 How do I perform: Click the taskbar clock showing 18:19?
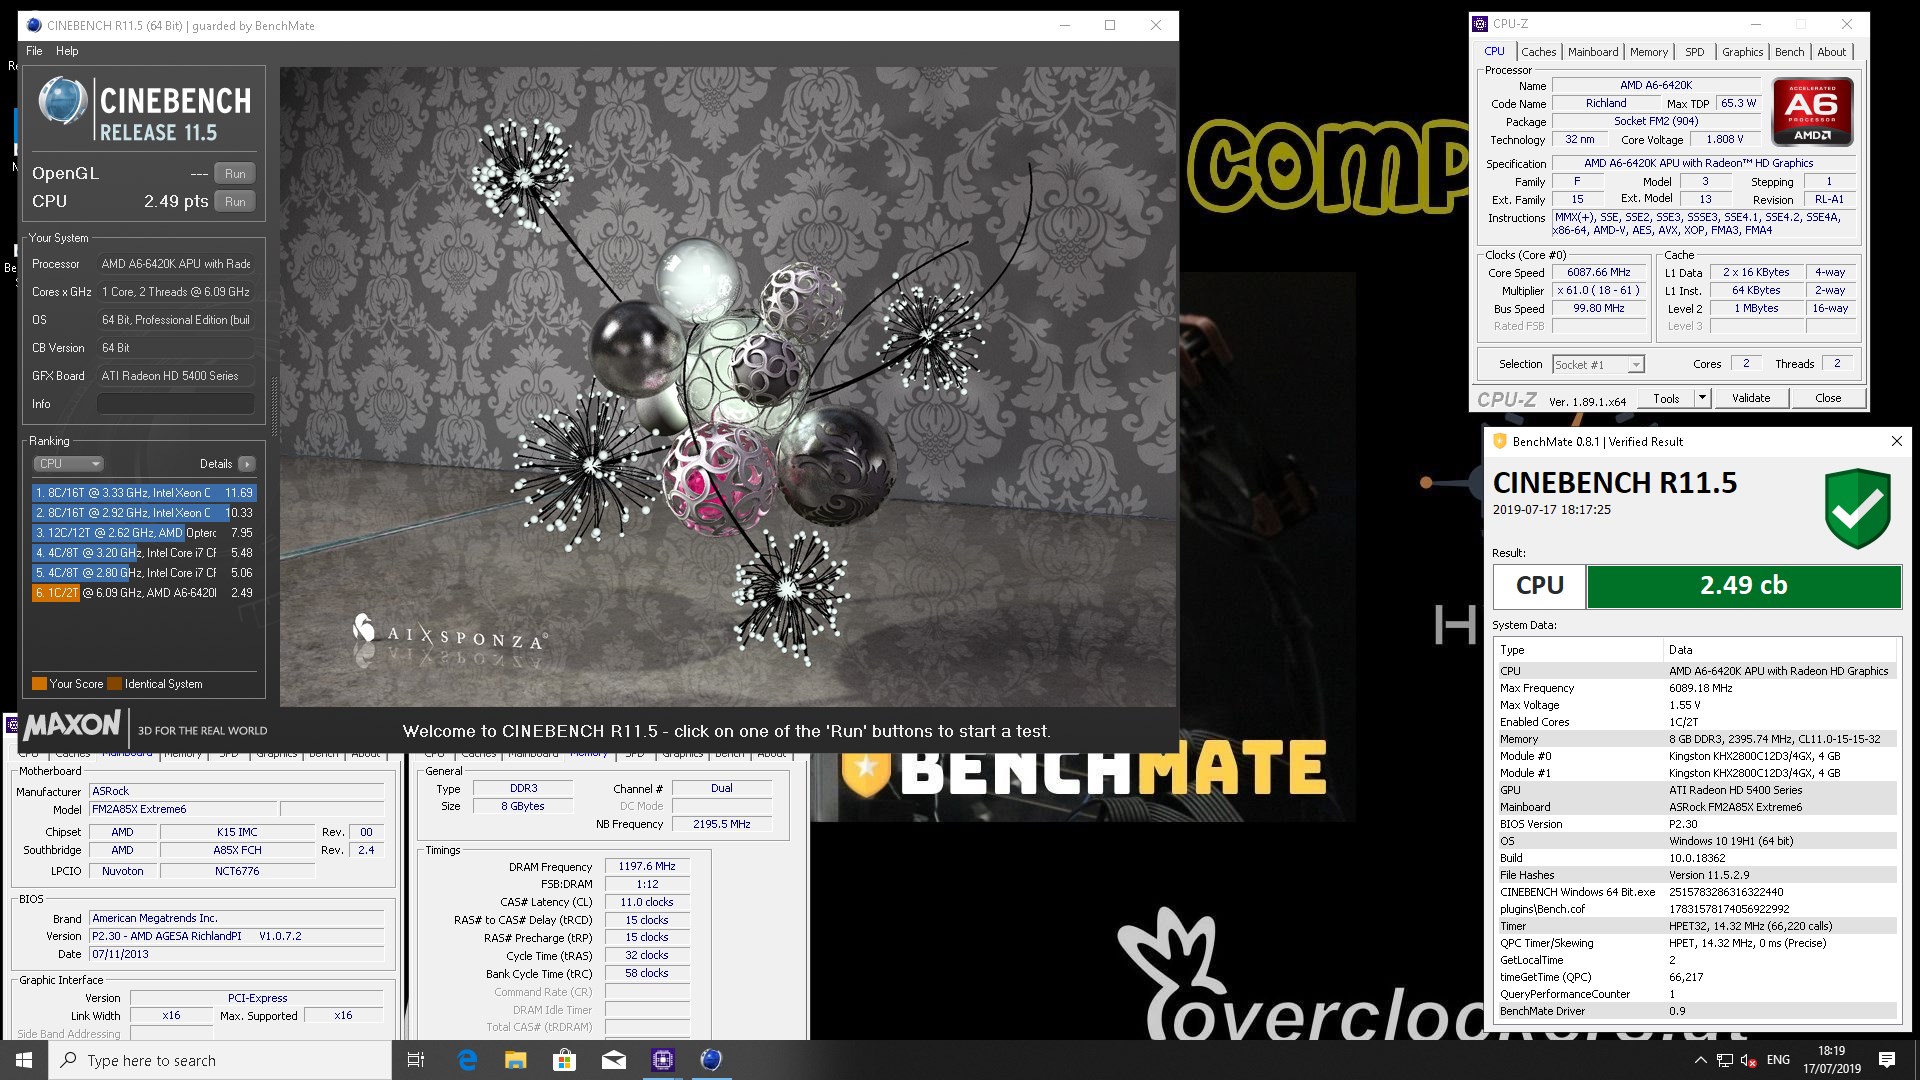[x=1832, y=1060]
